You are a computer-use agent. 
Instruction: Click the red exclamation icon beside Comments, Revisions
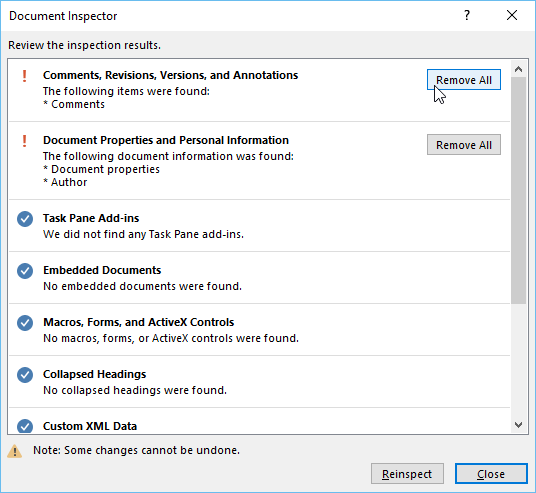[x=25, y=76]
